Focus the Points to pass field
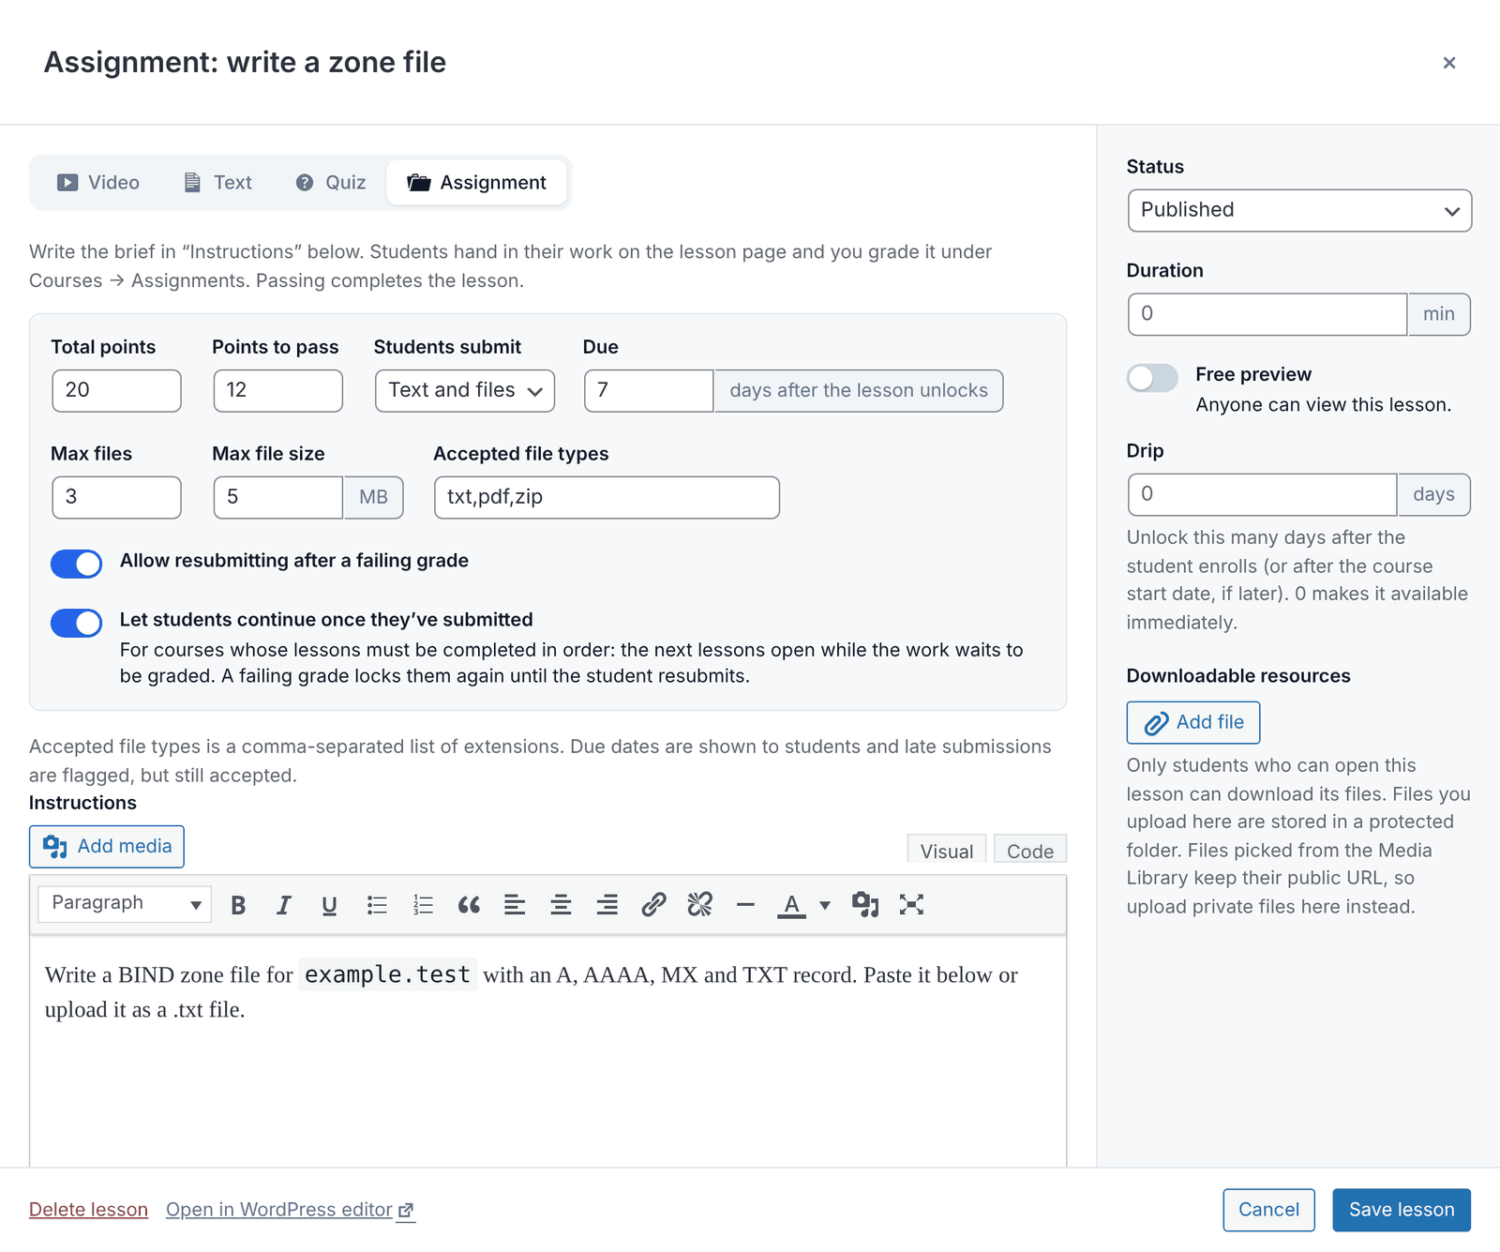1500x1252 pixels. pos(278,391)
